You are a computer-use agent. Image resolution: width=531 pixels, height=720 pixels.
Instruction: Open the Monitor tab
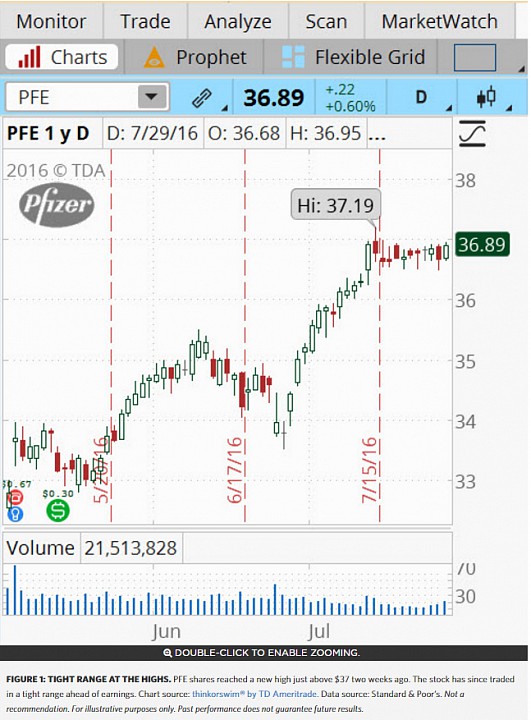click(x=51, y=22)
